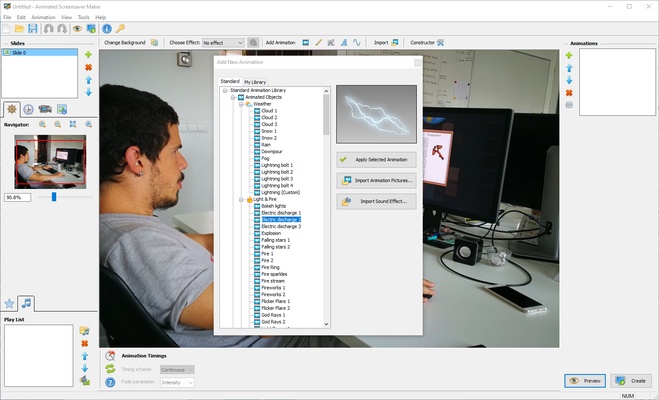Switch to the clock timing settings tab
This screenshot has height=400, width=659.
(28, 109)
